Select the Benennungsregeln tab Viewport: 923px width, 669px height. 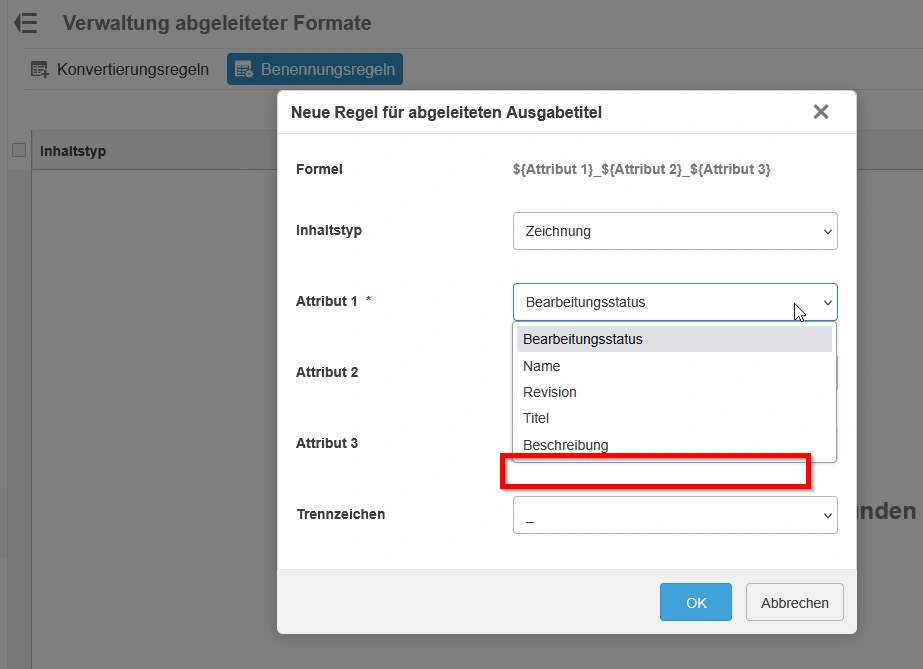[x=327, y=70]
